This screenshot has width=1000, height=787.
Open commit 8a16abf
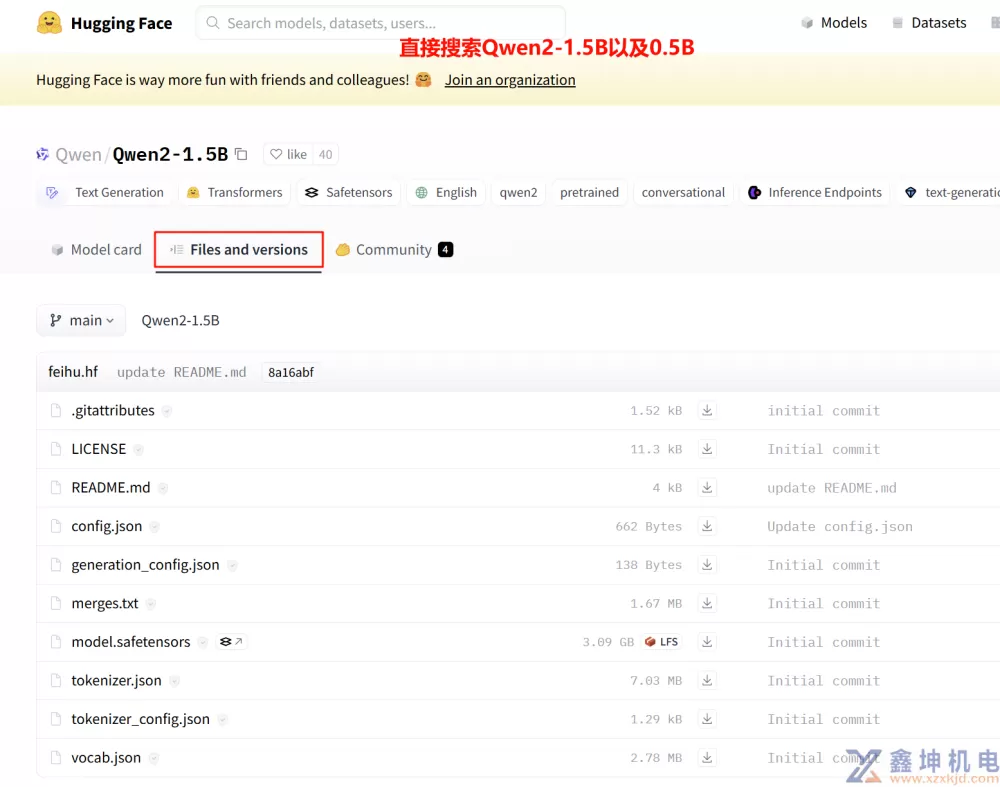click(291, 372)
